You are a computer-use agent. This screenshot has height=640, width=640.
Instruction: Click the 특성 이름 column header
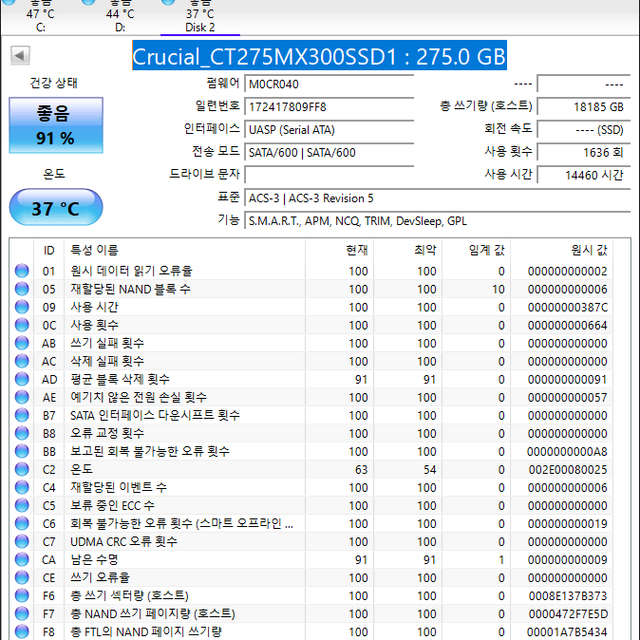[184, 250]
